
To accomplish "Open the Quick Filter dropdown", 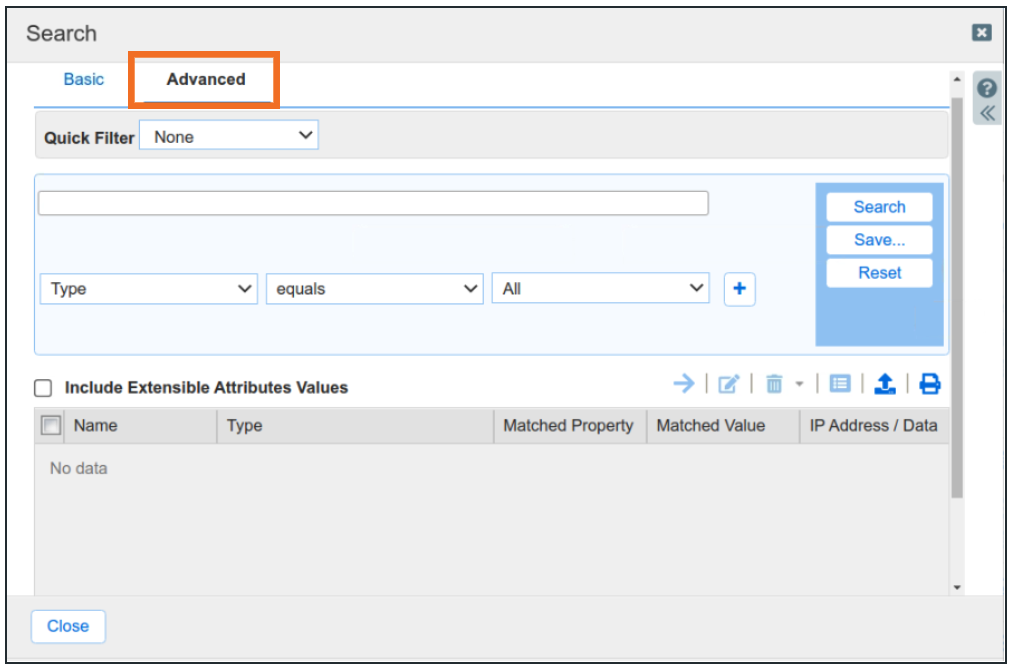I will [x=229, y=137].
